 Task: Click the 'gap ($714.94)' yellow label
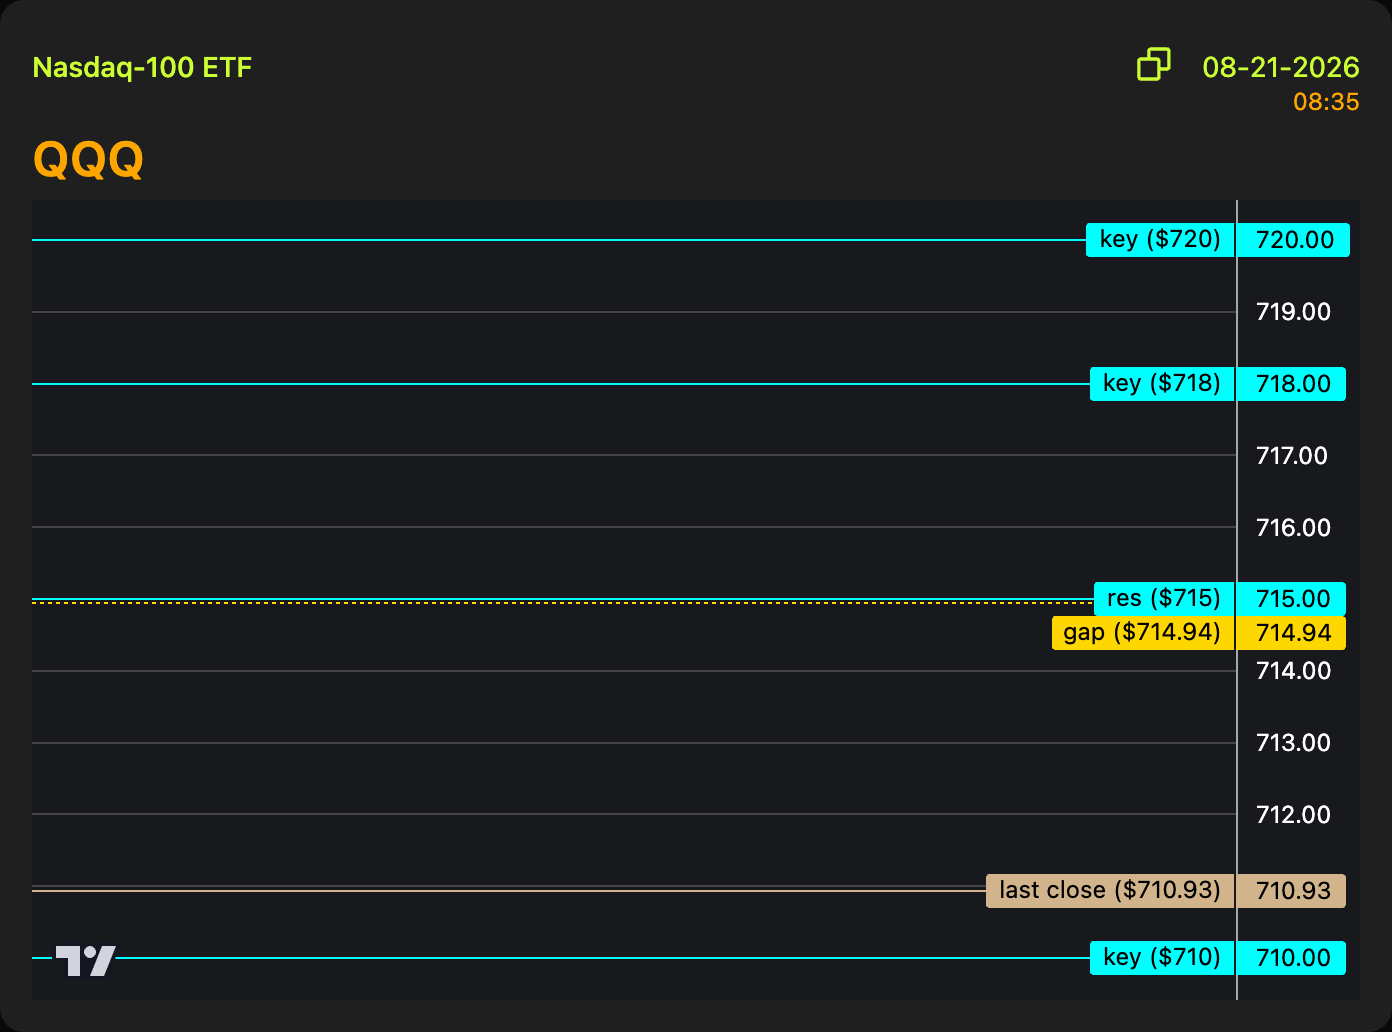tap(1143, 633)
